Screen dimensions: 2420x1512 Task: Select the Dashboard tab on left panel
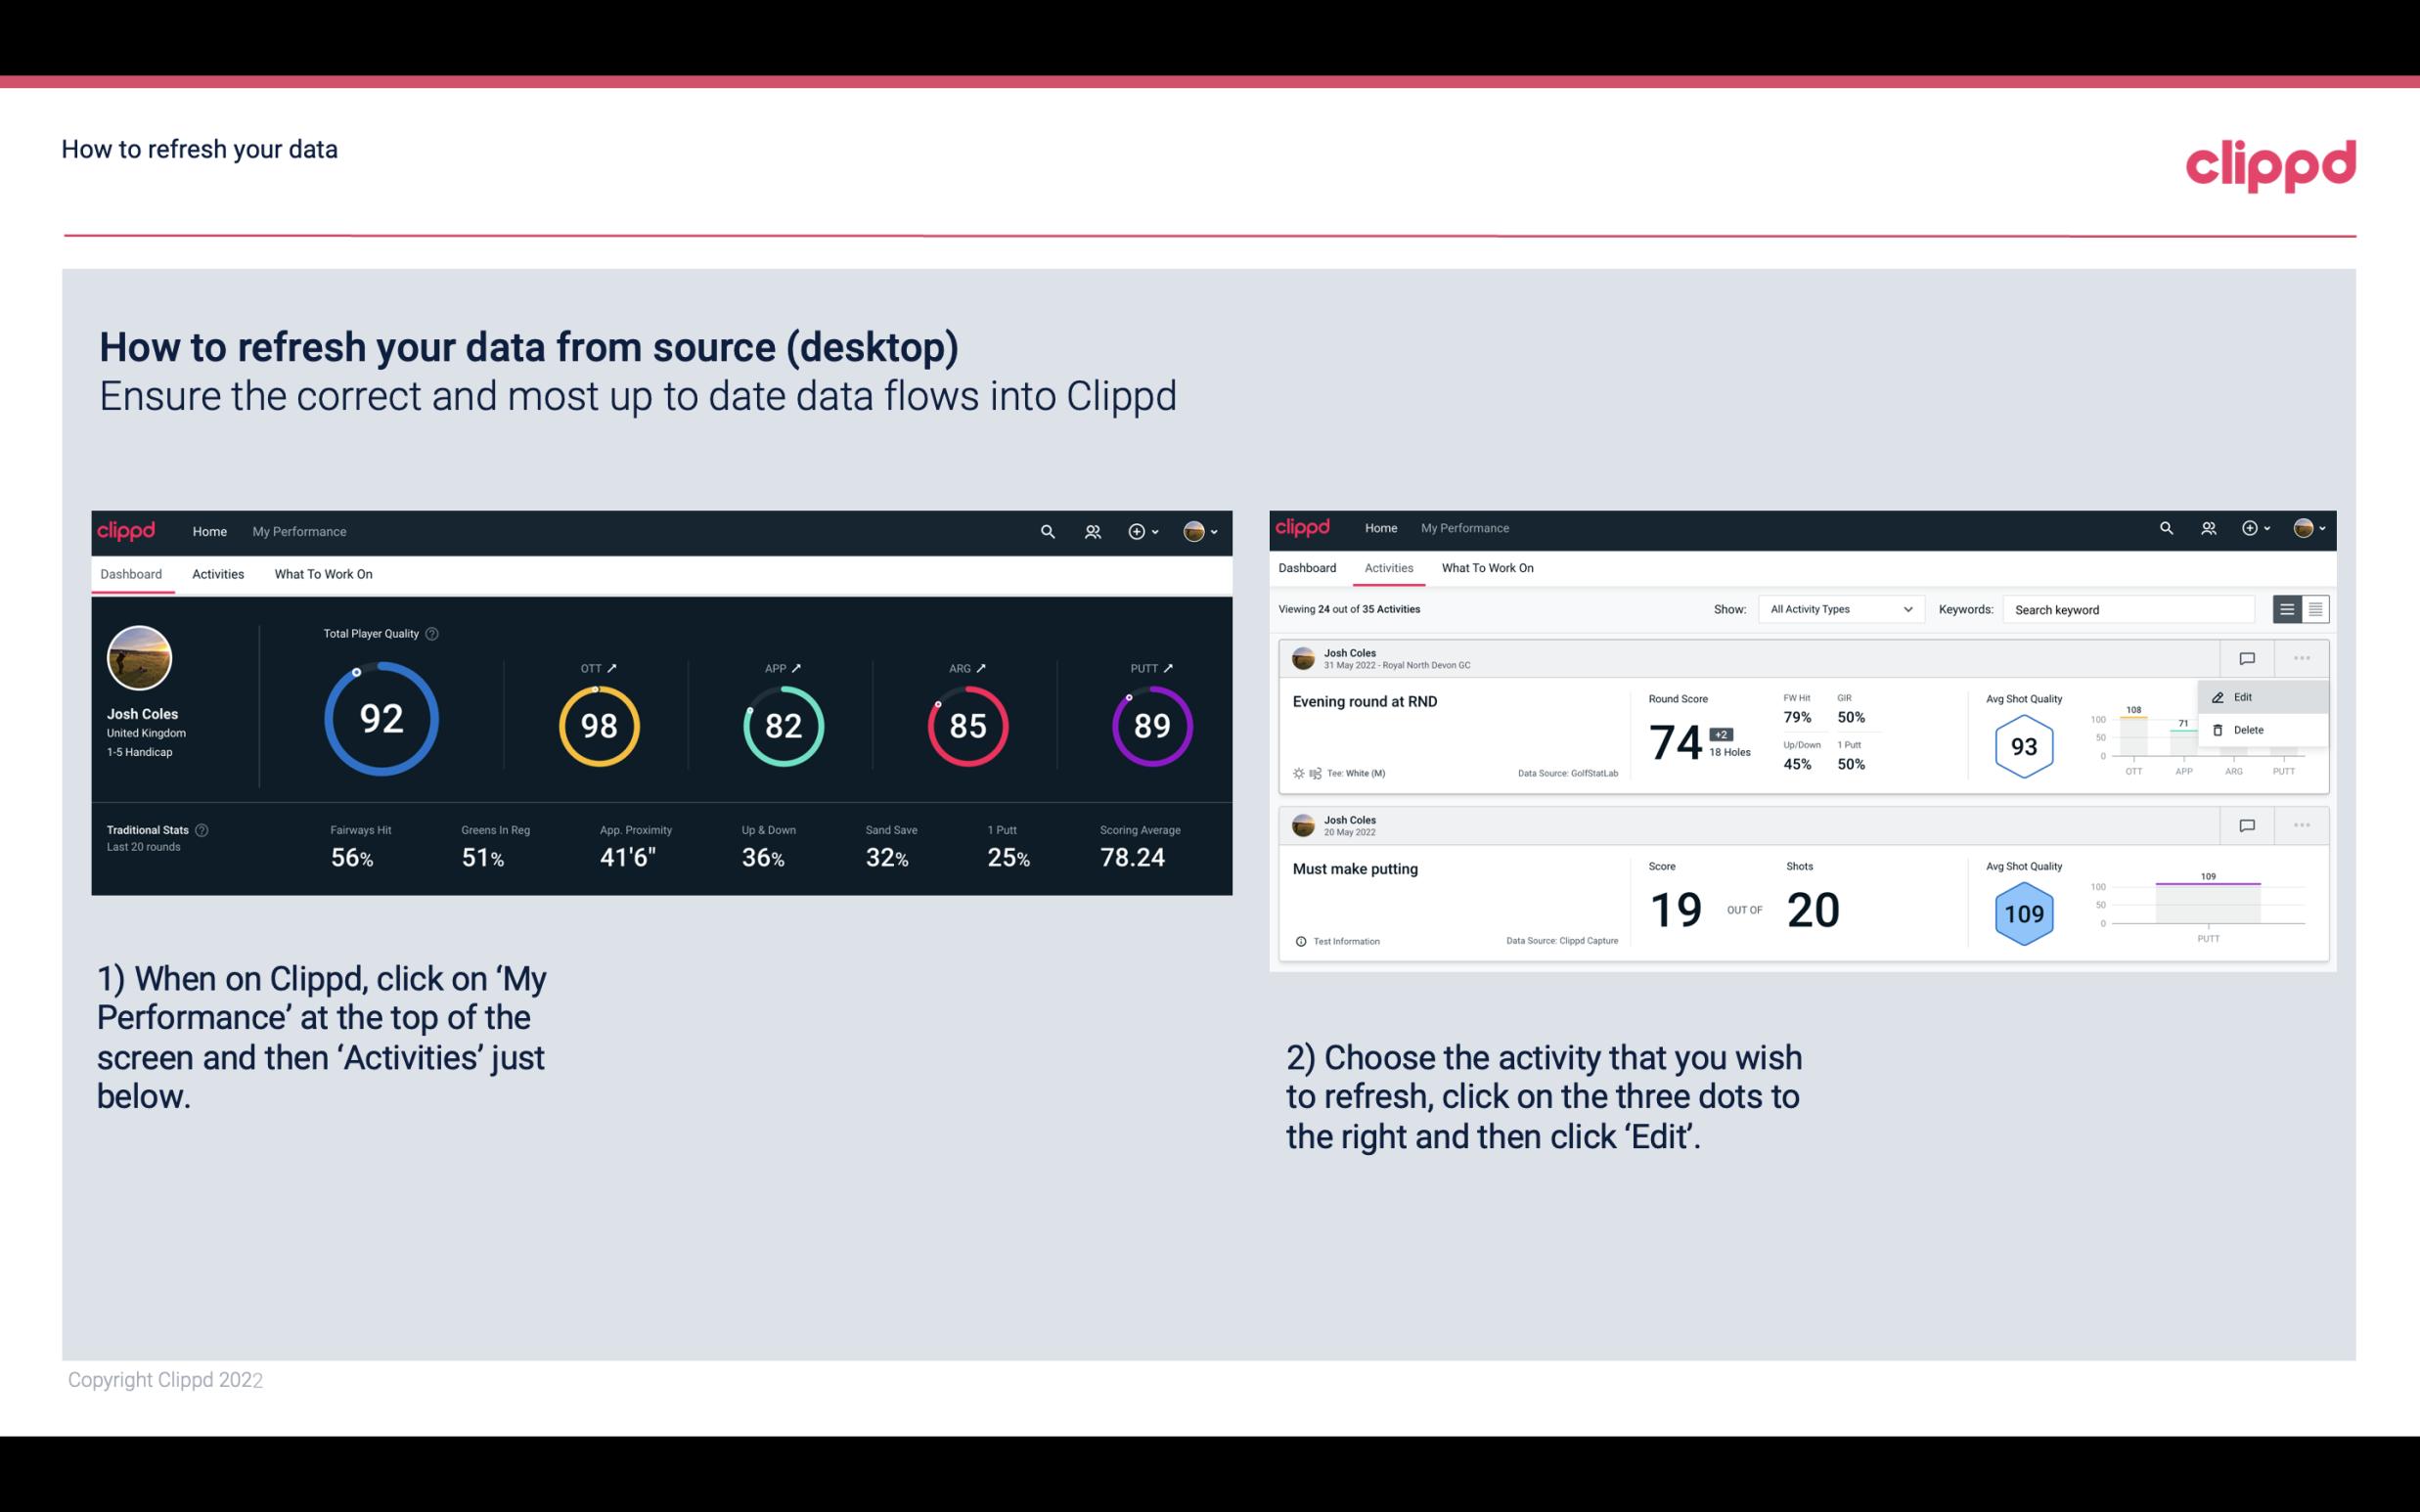132,571
